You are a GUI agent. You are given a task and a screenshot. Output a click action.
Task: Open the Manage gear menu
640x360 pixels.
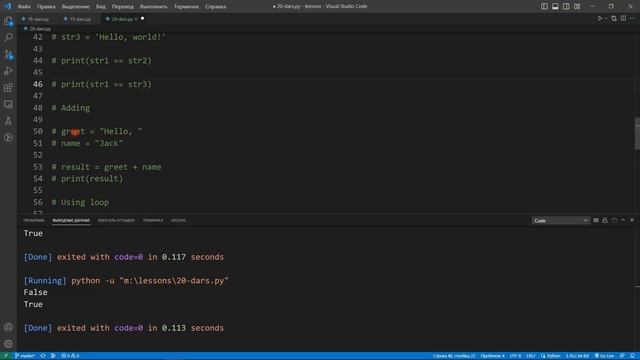[8, 344]
